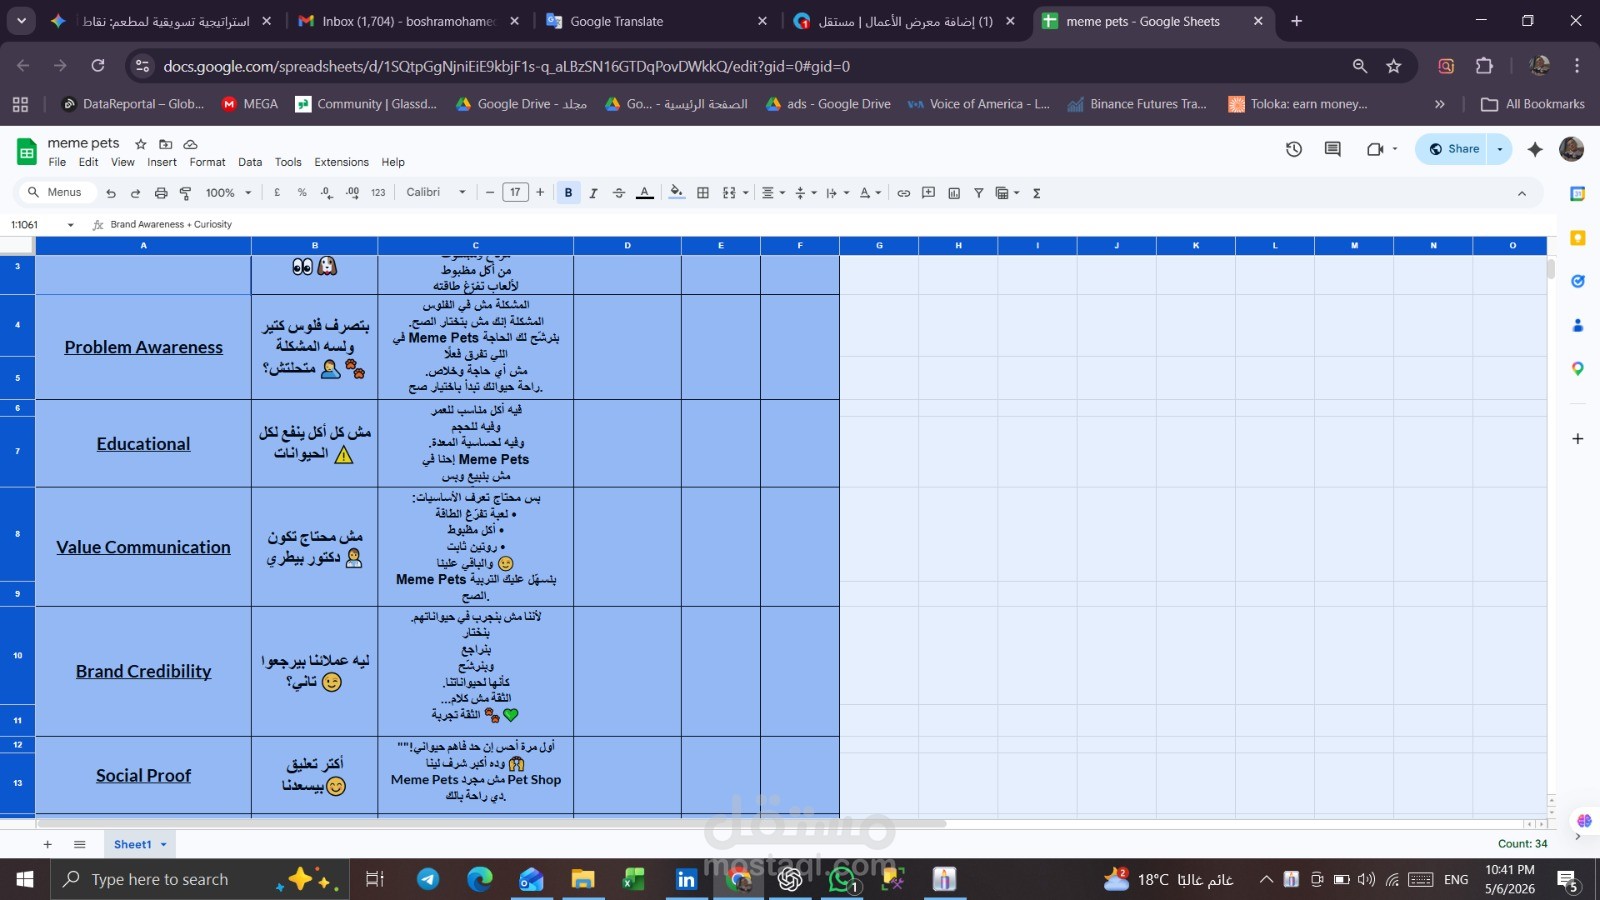
Task: Insert a link with the chain icon
Action: (904, 193)
